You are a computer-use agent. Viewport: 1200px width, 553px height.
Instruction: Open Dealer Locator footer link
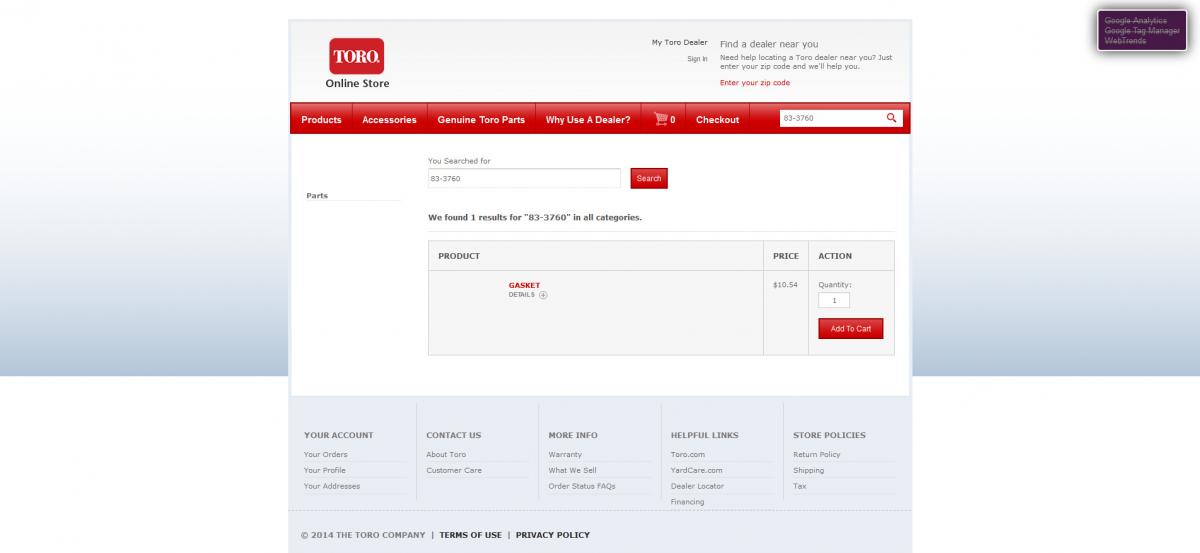coord(698,486)
